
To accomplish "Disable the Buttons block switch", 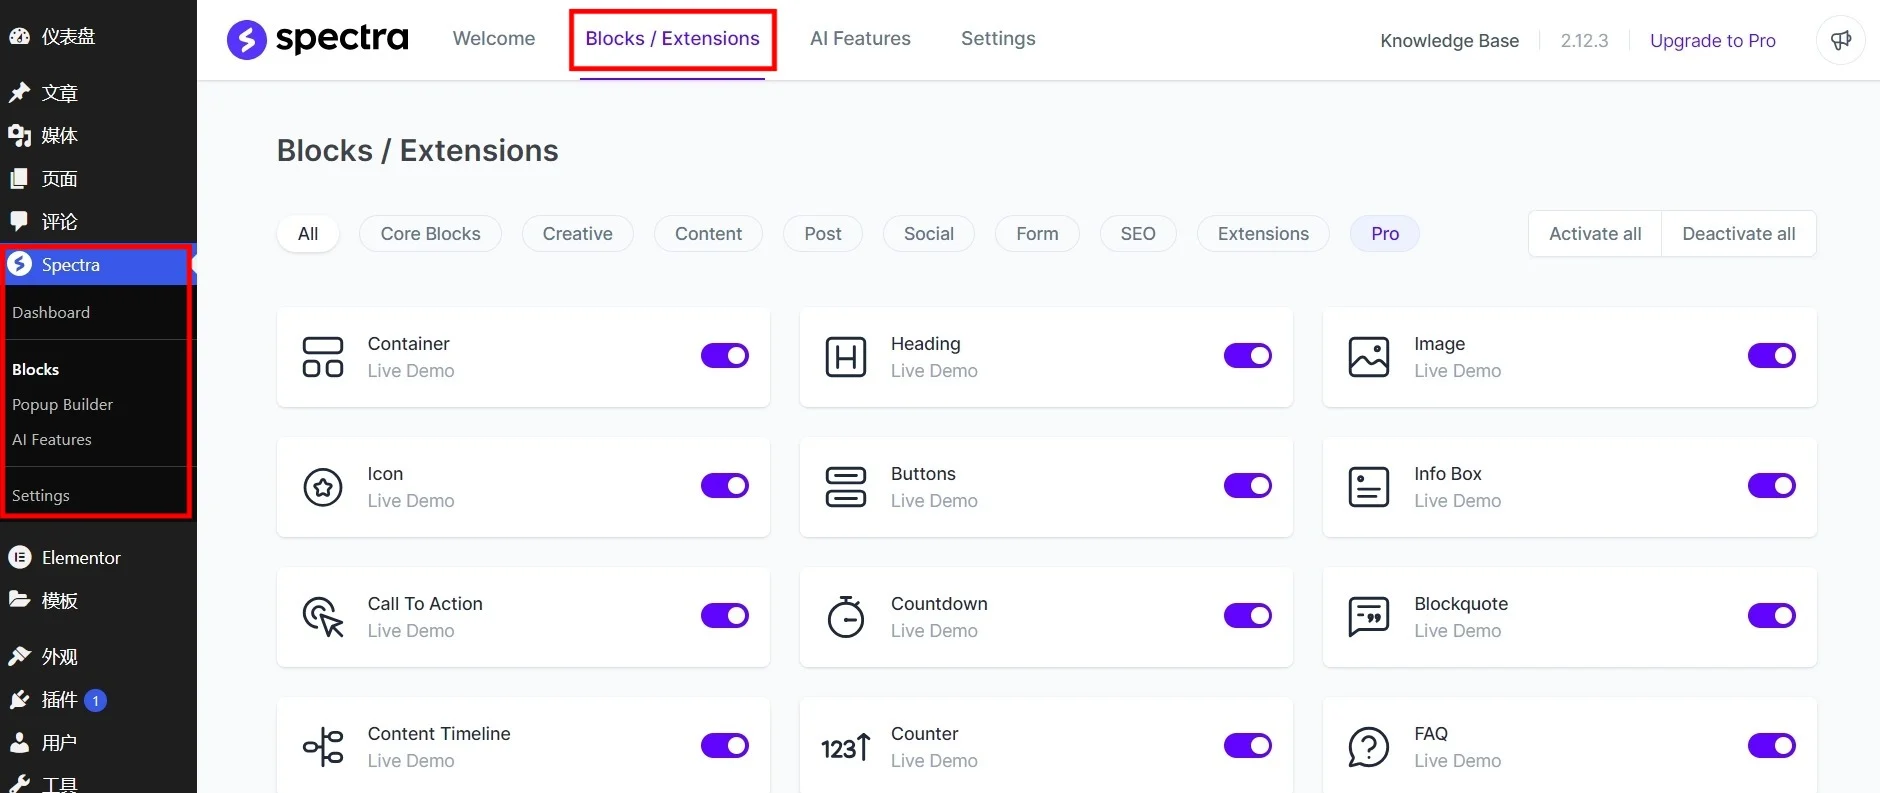I will 1248,486.
